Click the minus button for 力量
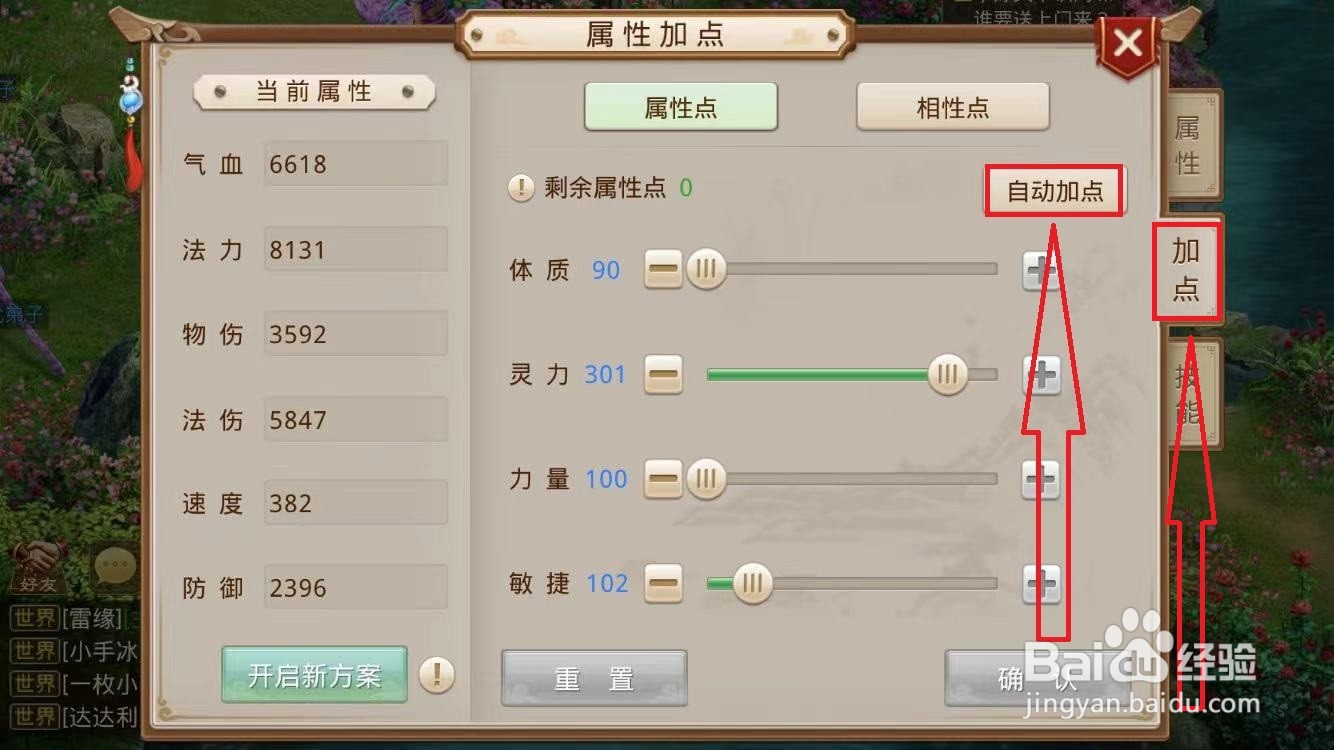This screenshot has height=750, width=1334. (x=663, y=479)
